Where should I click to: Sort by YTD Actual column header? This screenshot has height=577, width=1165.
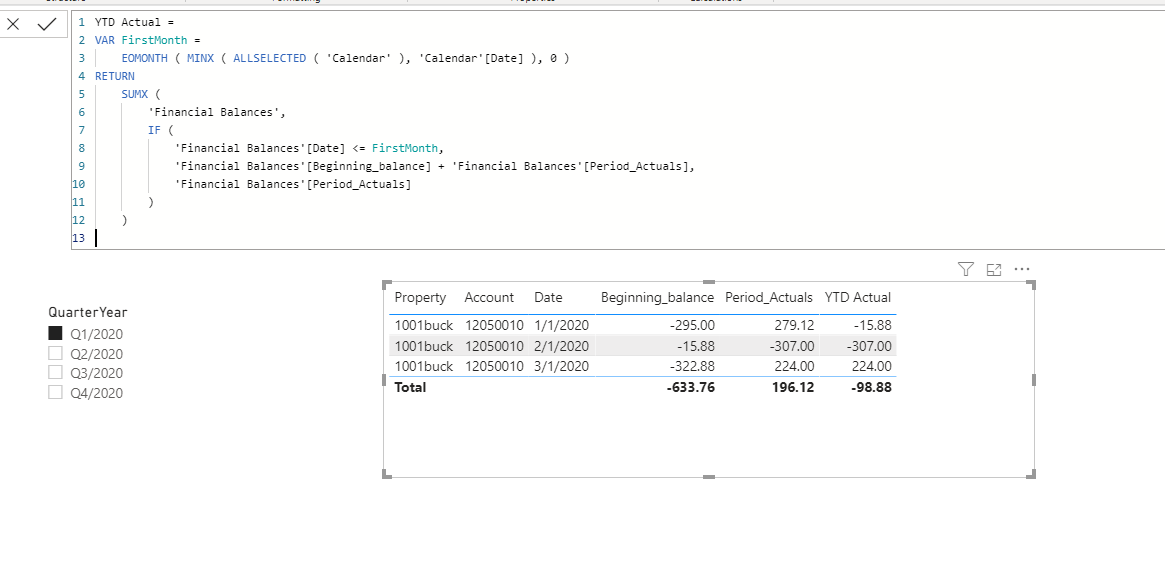pyautogui.click(x=857, y=298)
